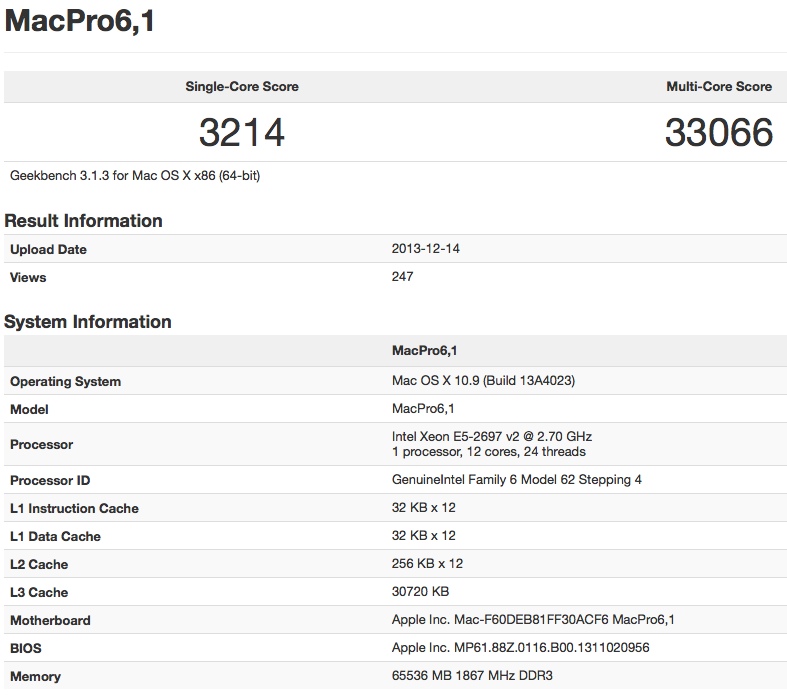Select the L3 Cache label
This screenshot has width=787, height=696.
39,593
